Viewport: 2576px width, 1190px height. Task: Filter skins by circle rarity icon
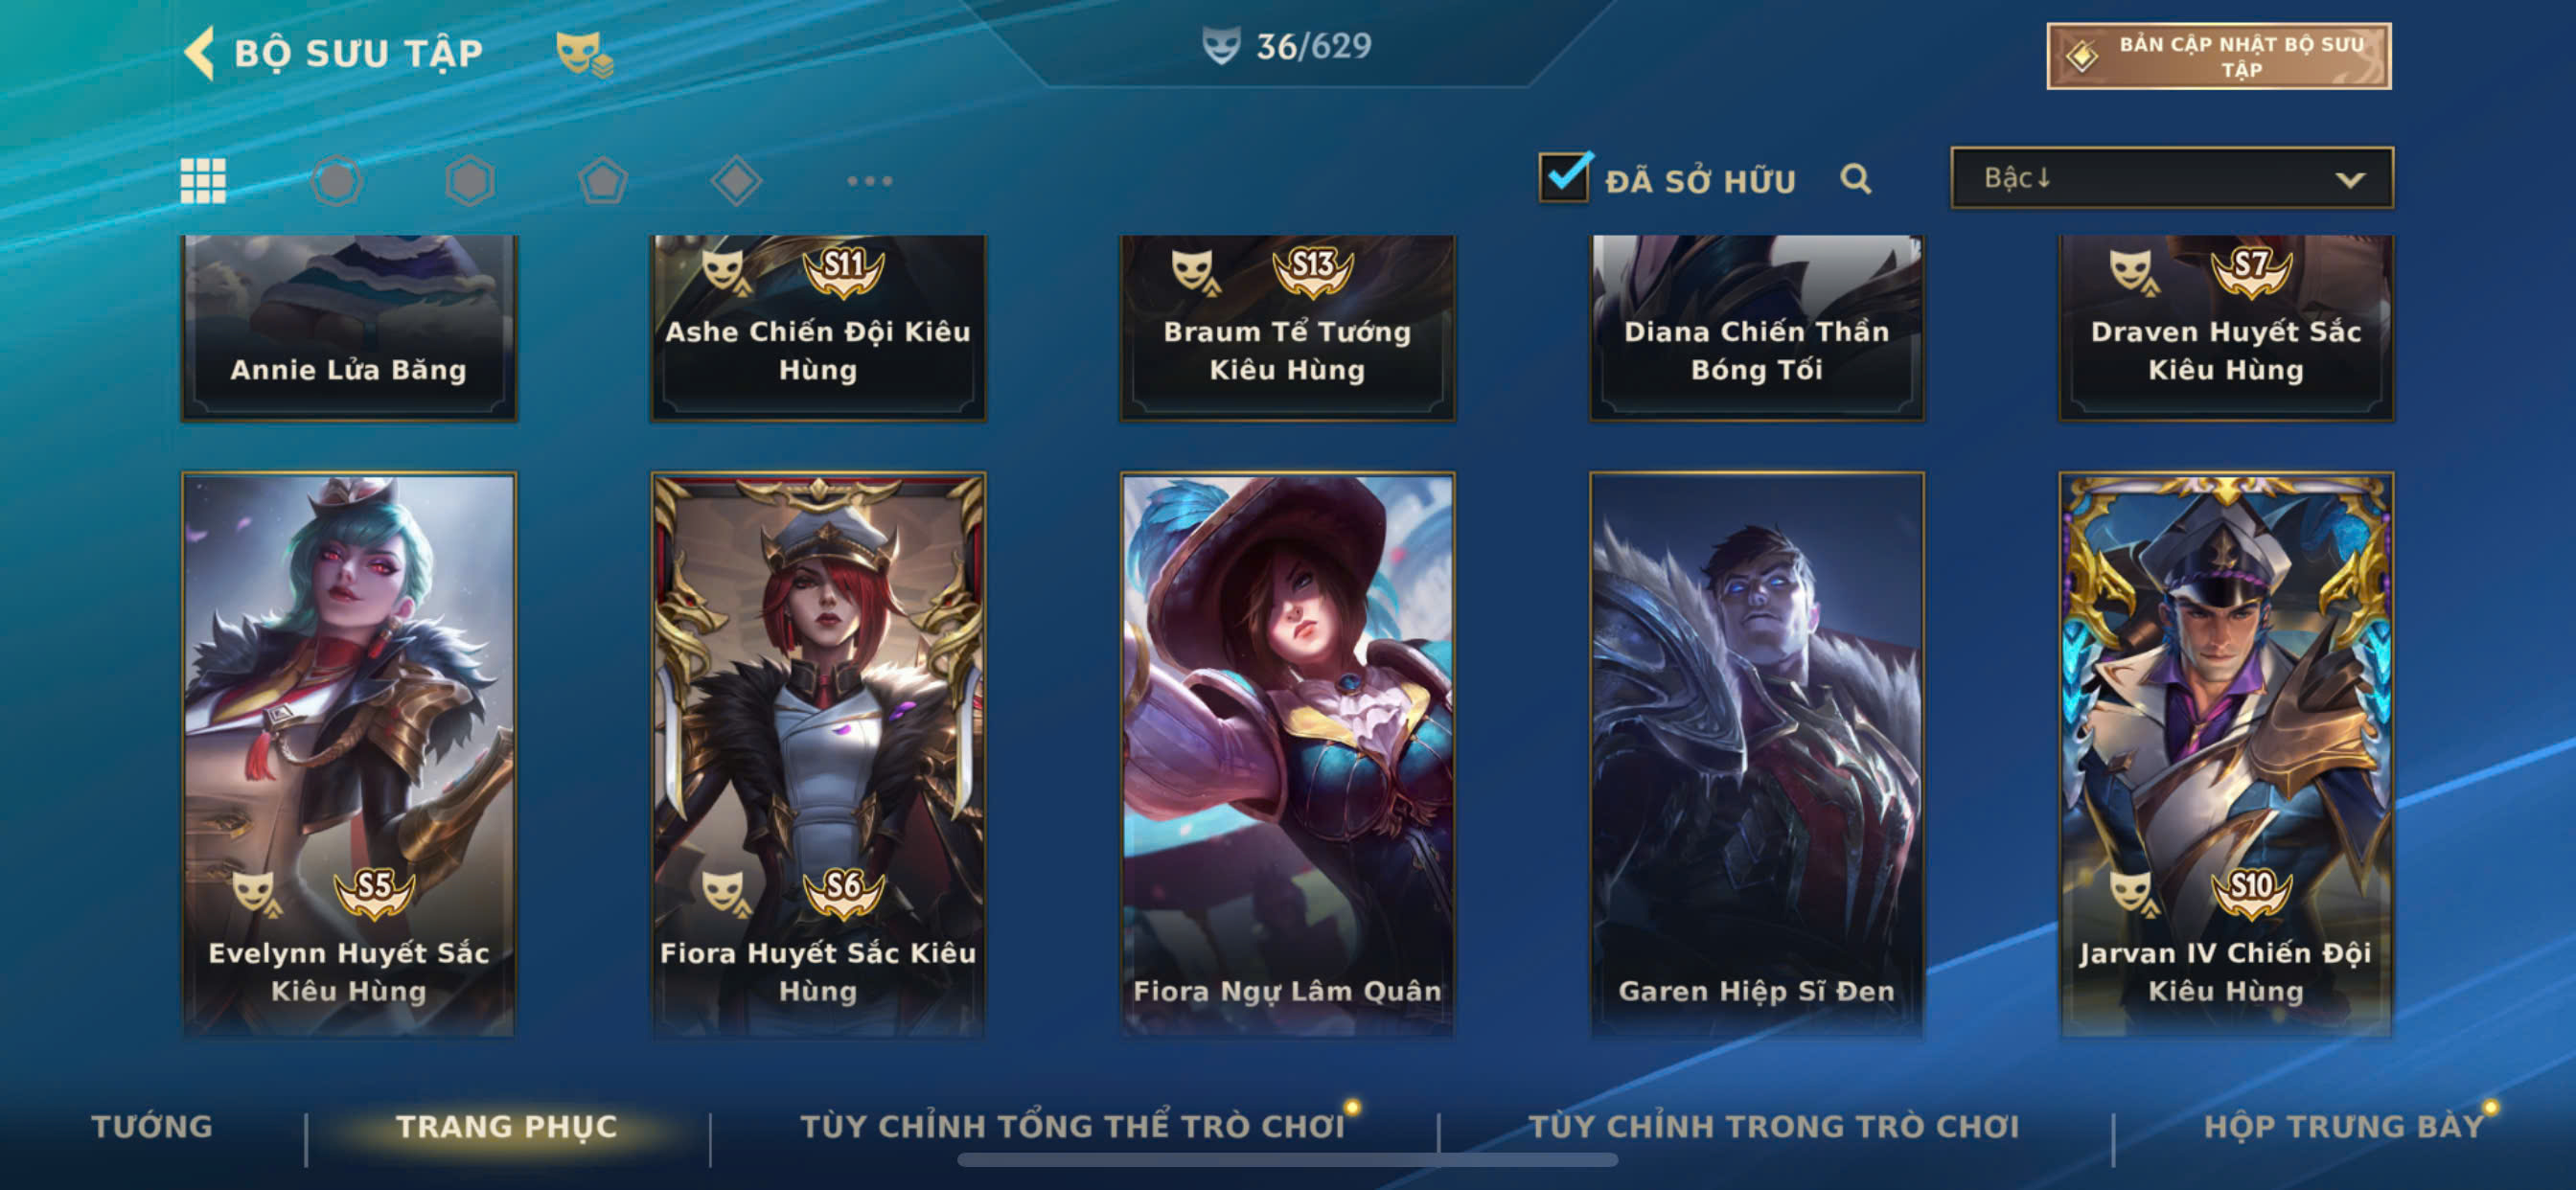click(336, 181)
